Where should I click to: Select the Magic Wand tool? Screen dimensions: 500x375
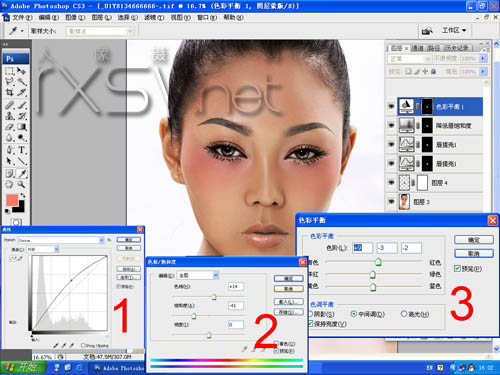(x=22, y=82)
